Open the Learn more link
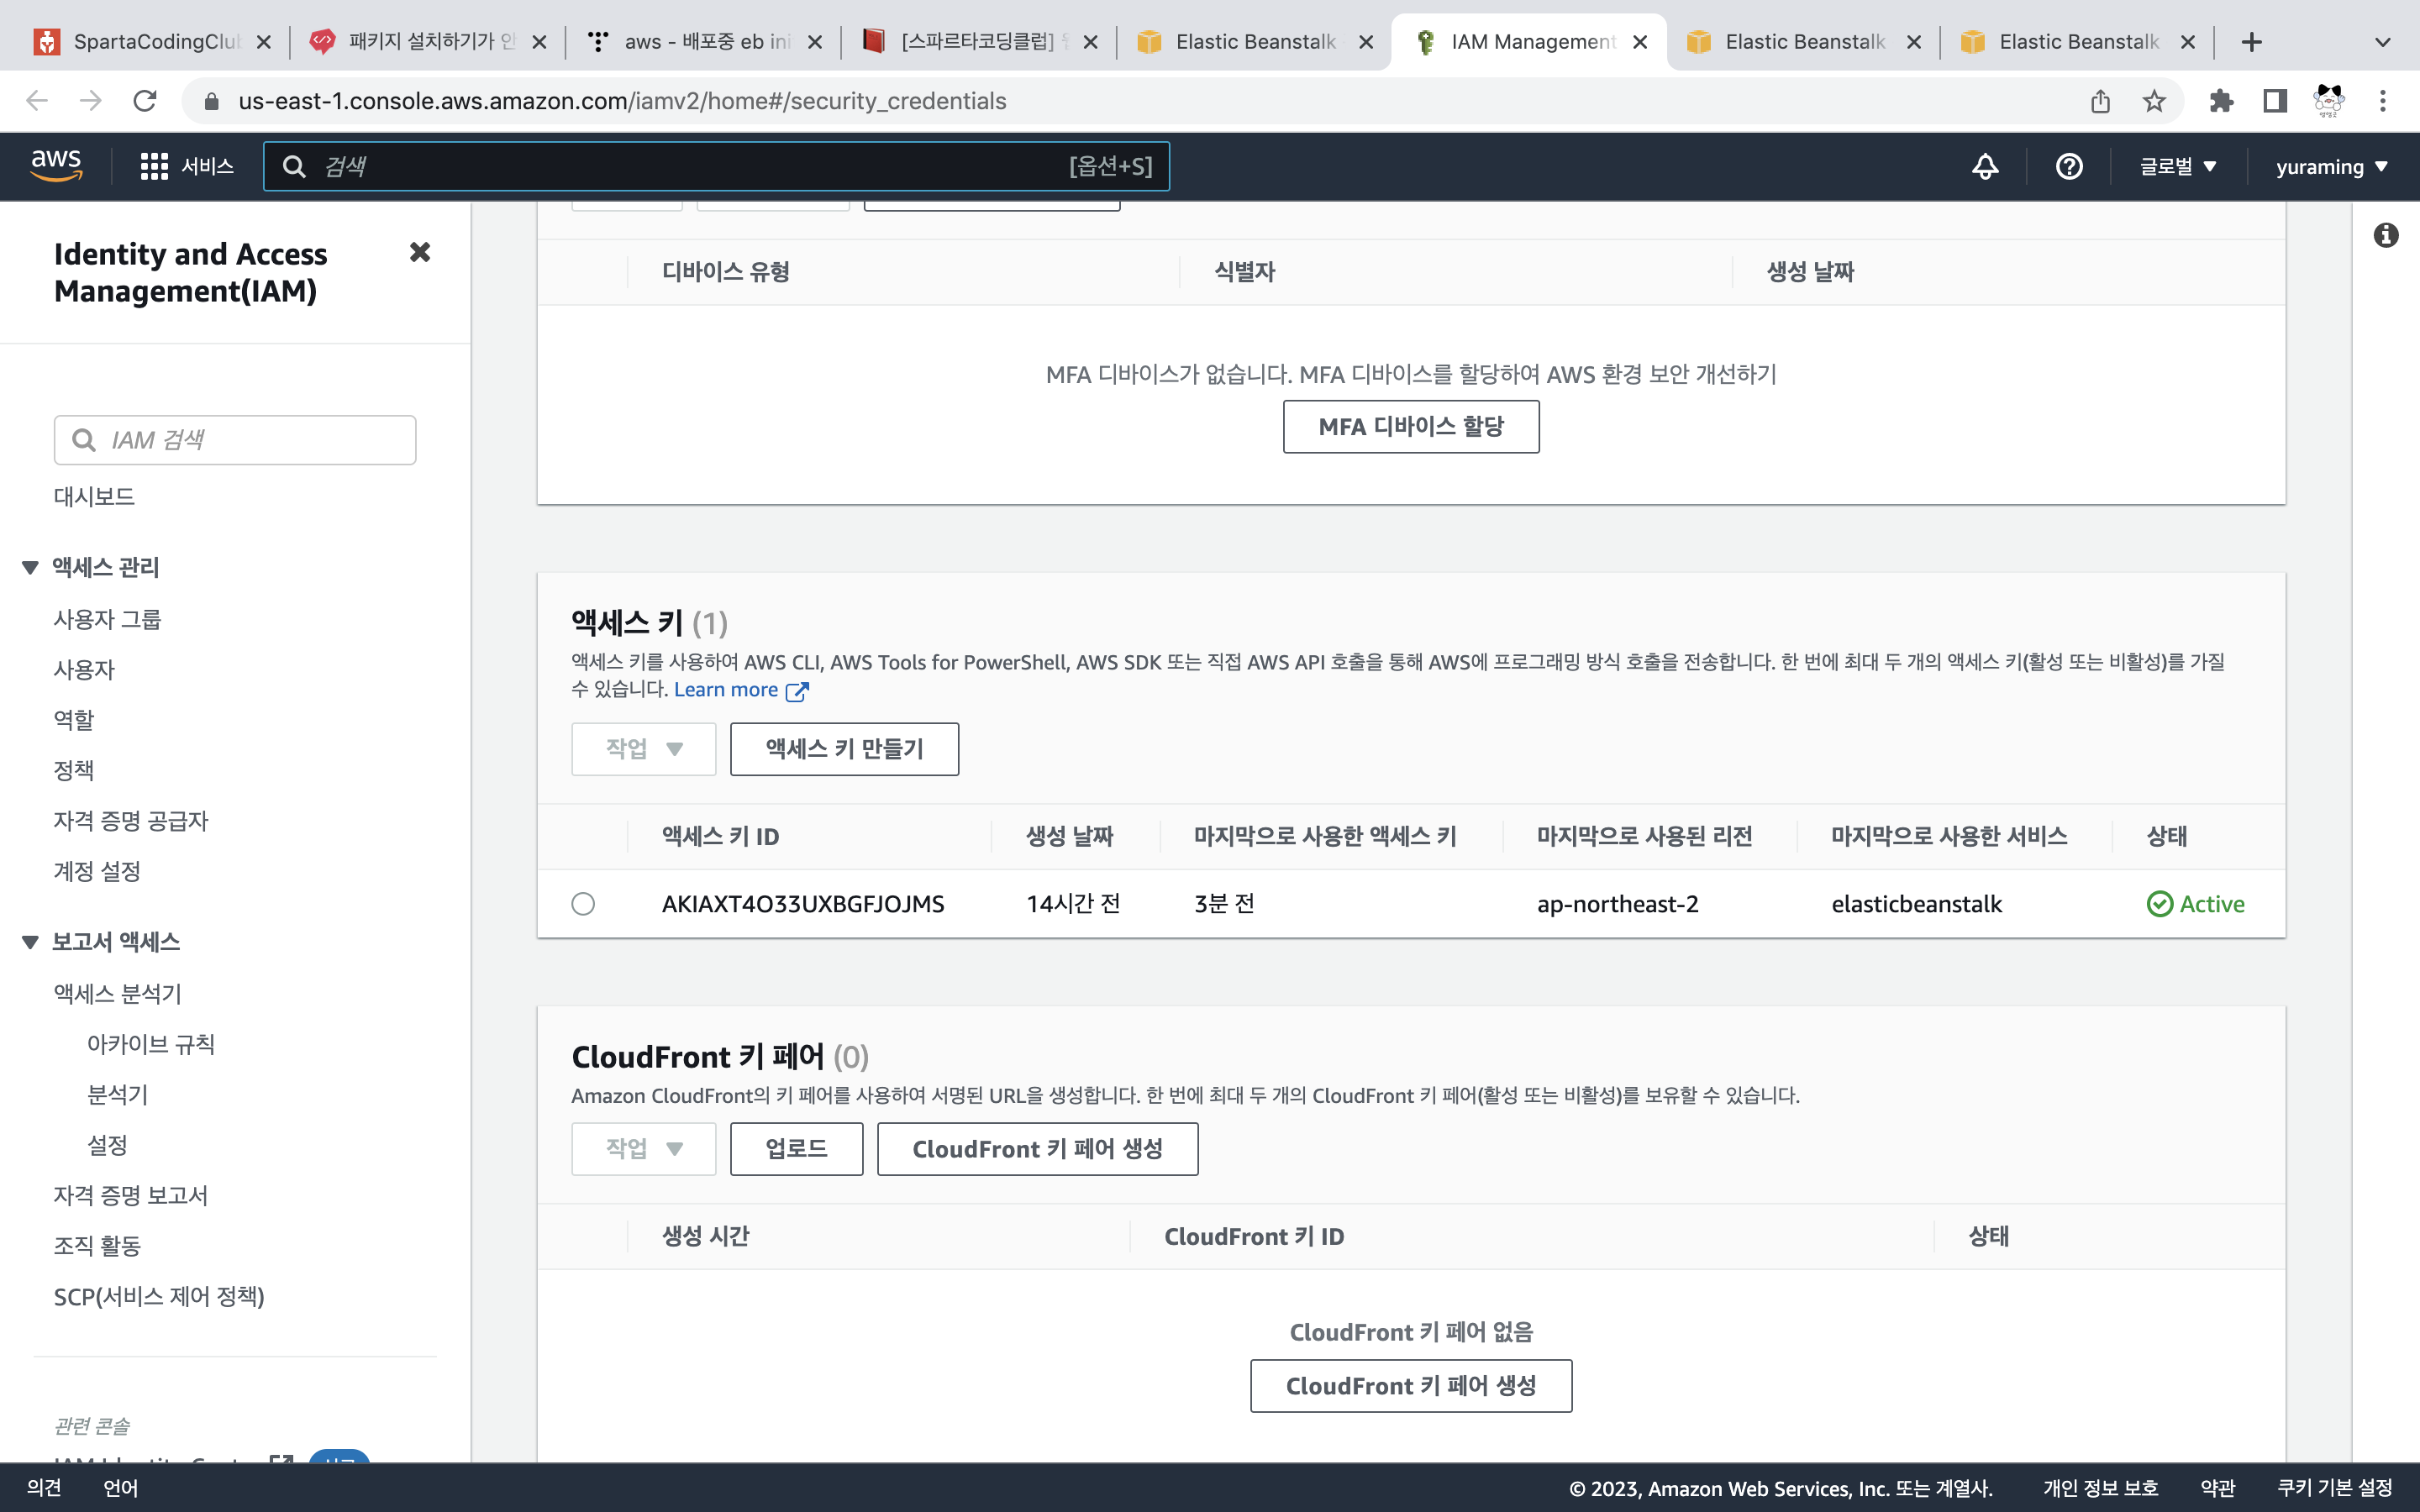Image resolution: width=2420 pixels, height=1512 pixels. [x=726, y=690]
